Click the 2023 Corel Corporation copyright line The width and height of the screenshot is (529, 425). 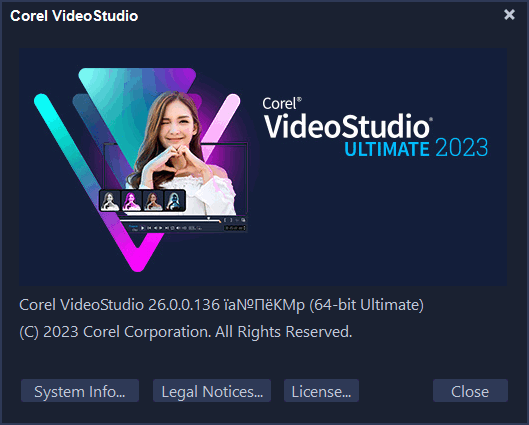[186, 332]
